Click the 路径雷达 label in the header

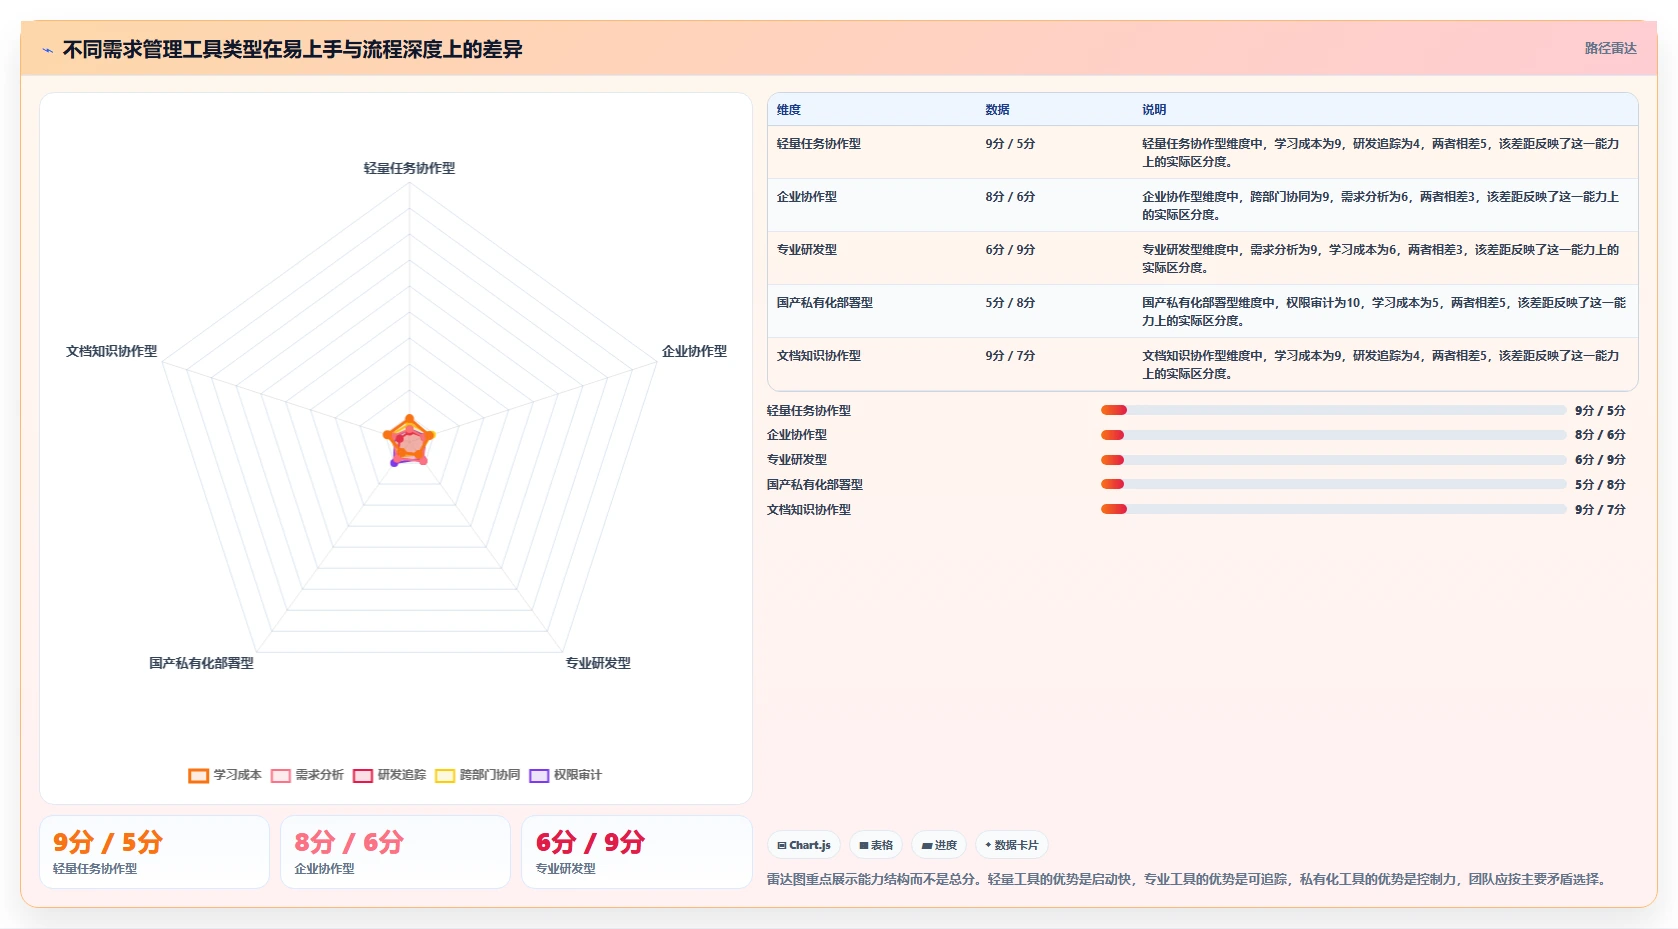point(1610,48)
